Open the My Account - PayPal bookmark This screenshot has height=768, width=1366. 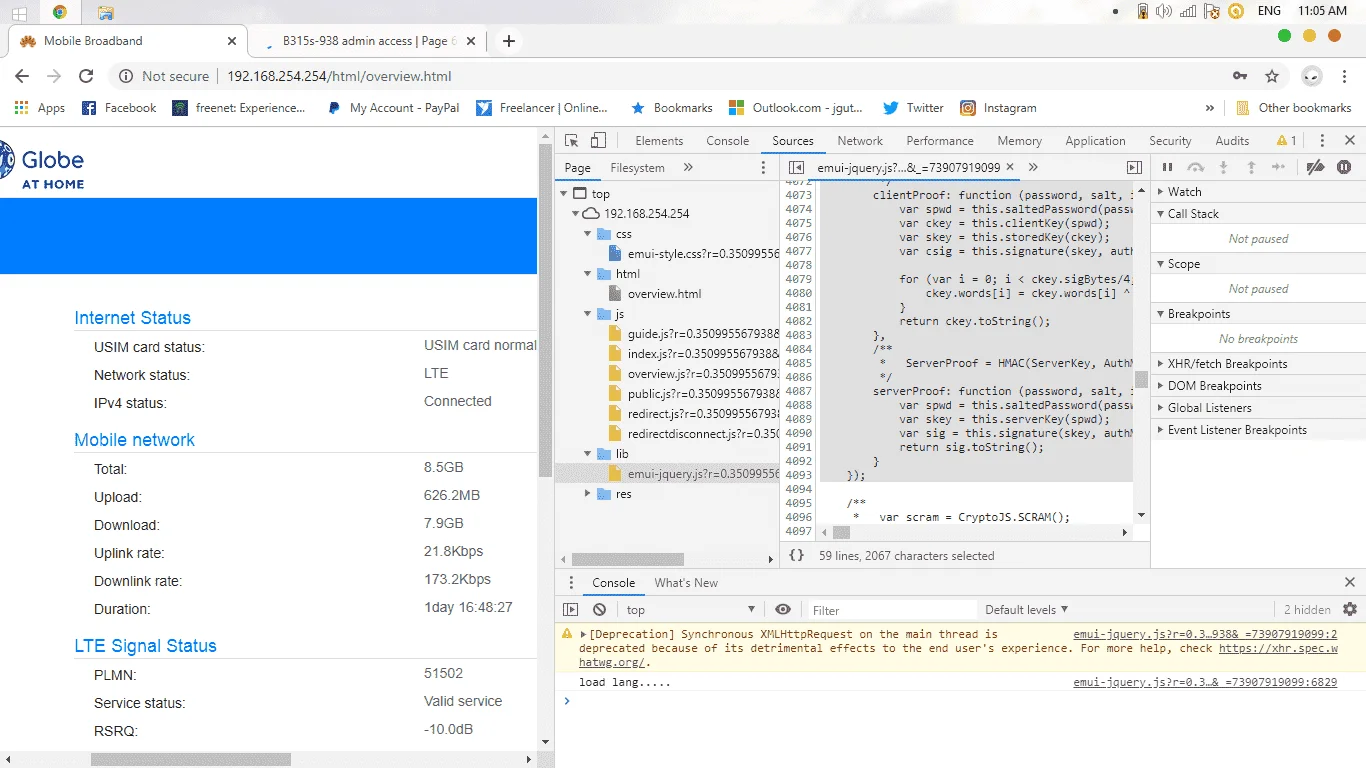click(x=393, y=108)
